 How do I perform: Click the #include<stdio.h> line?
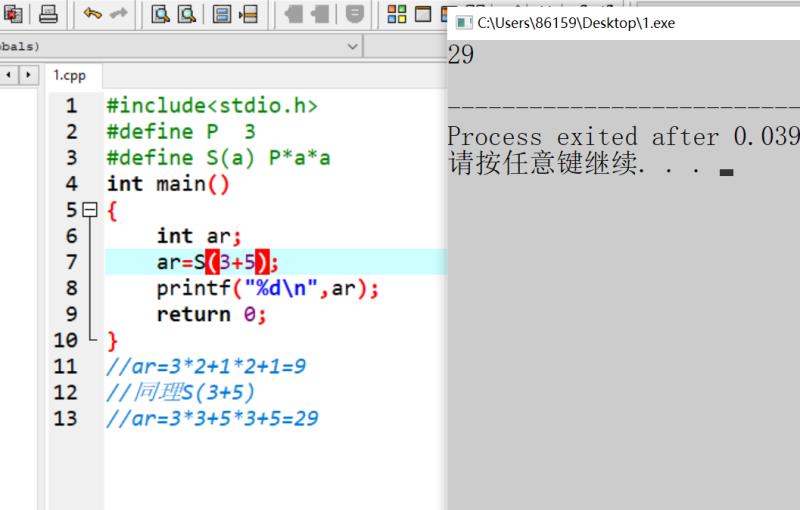[x=212, y=106]
